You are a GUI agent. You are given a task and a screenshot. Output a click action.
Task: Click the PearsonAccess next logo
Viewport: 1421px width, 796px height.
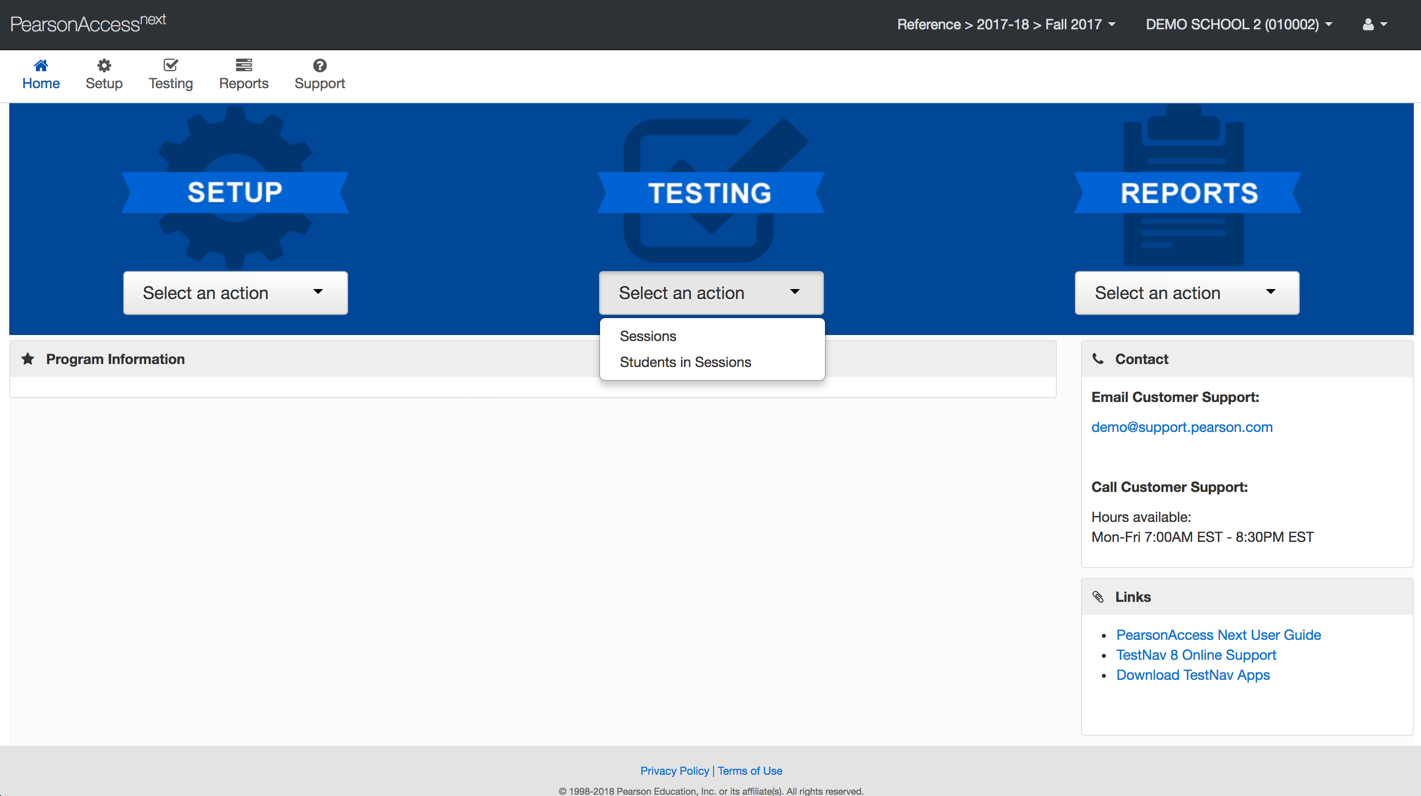point(88,23)
